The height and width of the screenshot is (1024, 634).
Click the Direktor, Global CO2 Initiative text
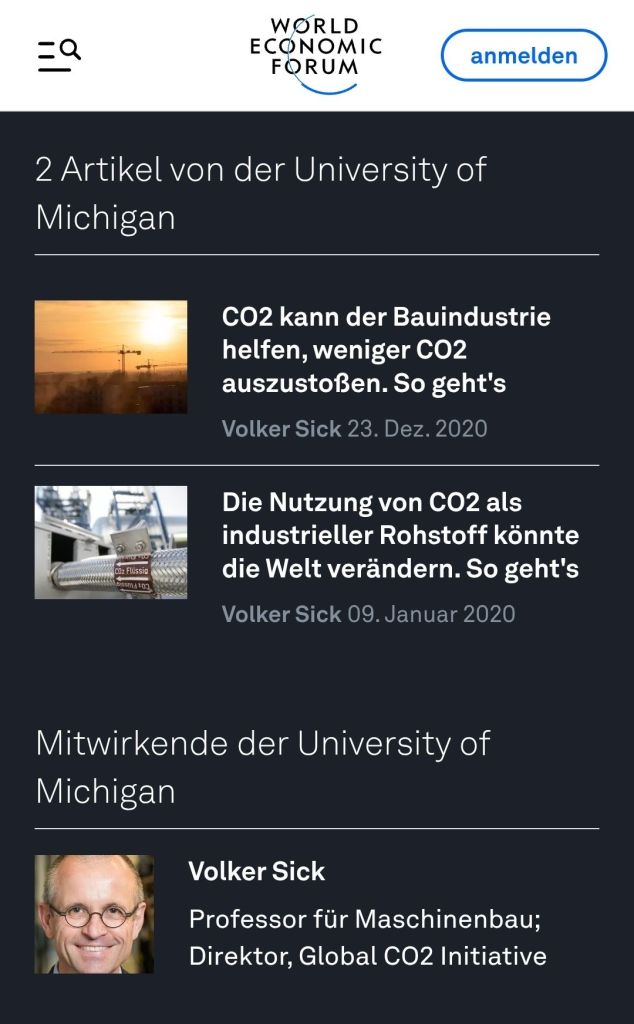(367, 956)
